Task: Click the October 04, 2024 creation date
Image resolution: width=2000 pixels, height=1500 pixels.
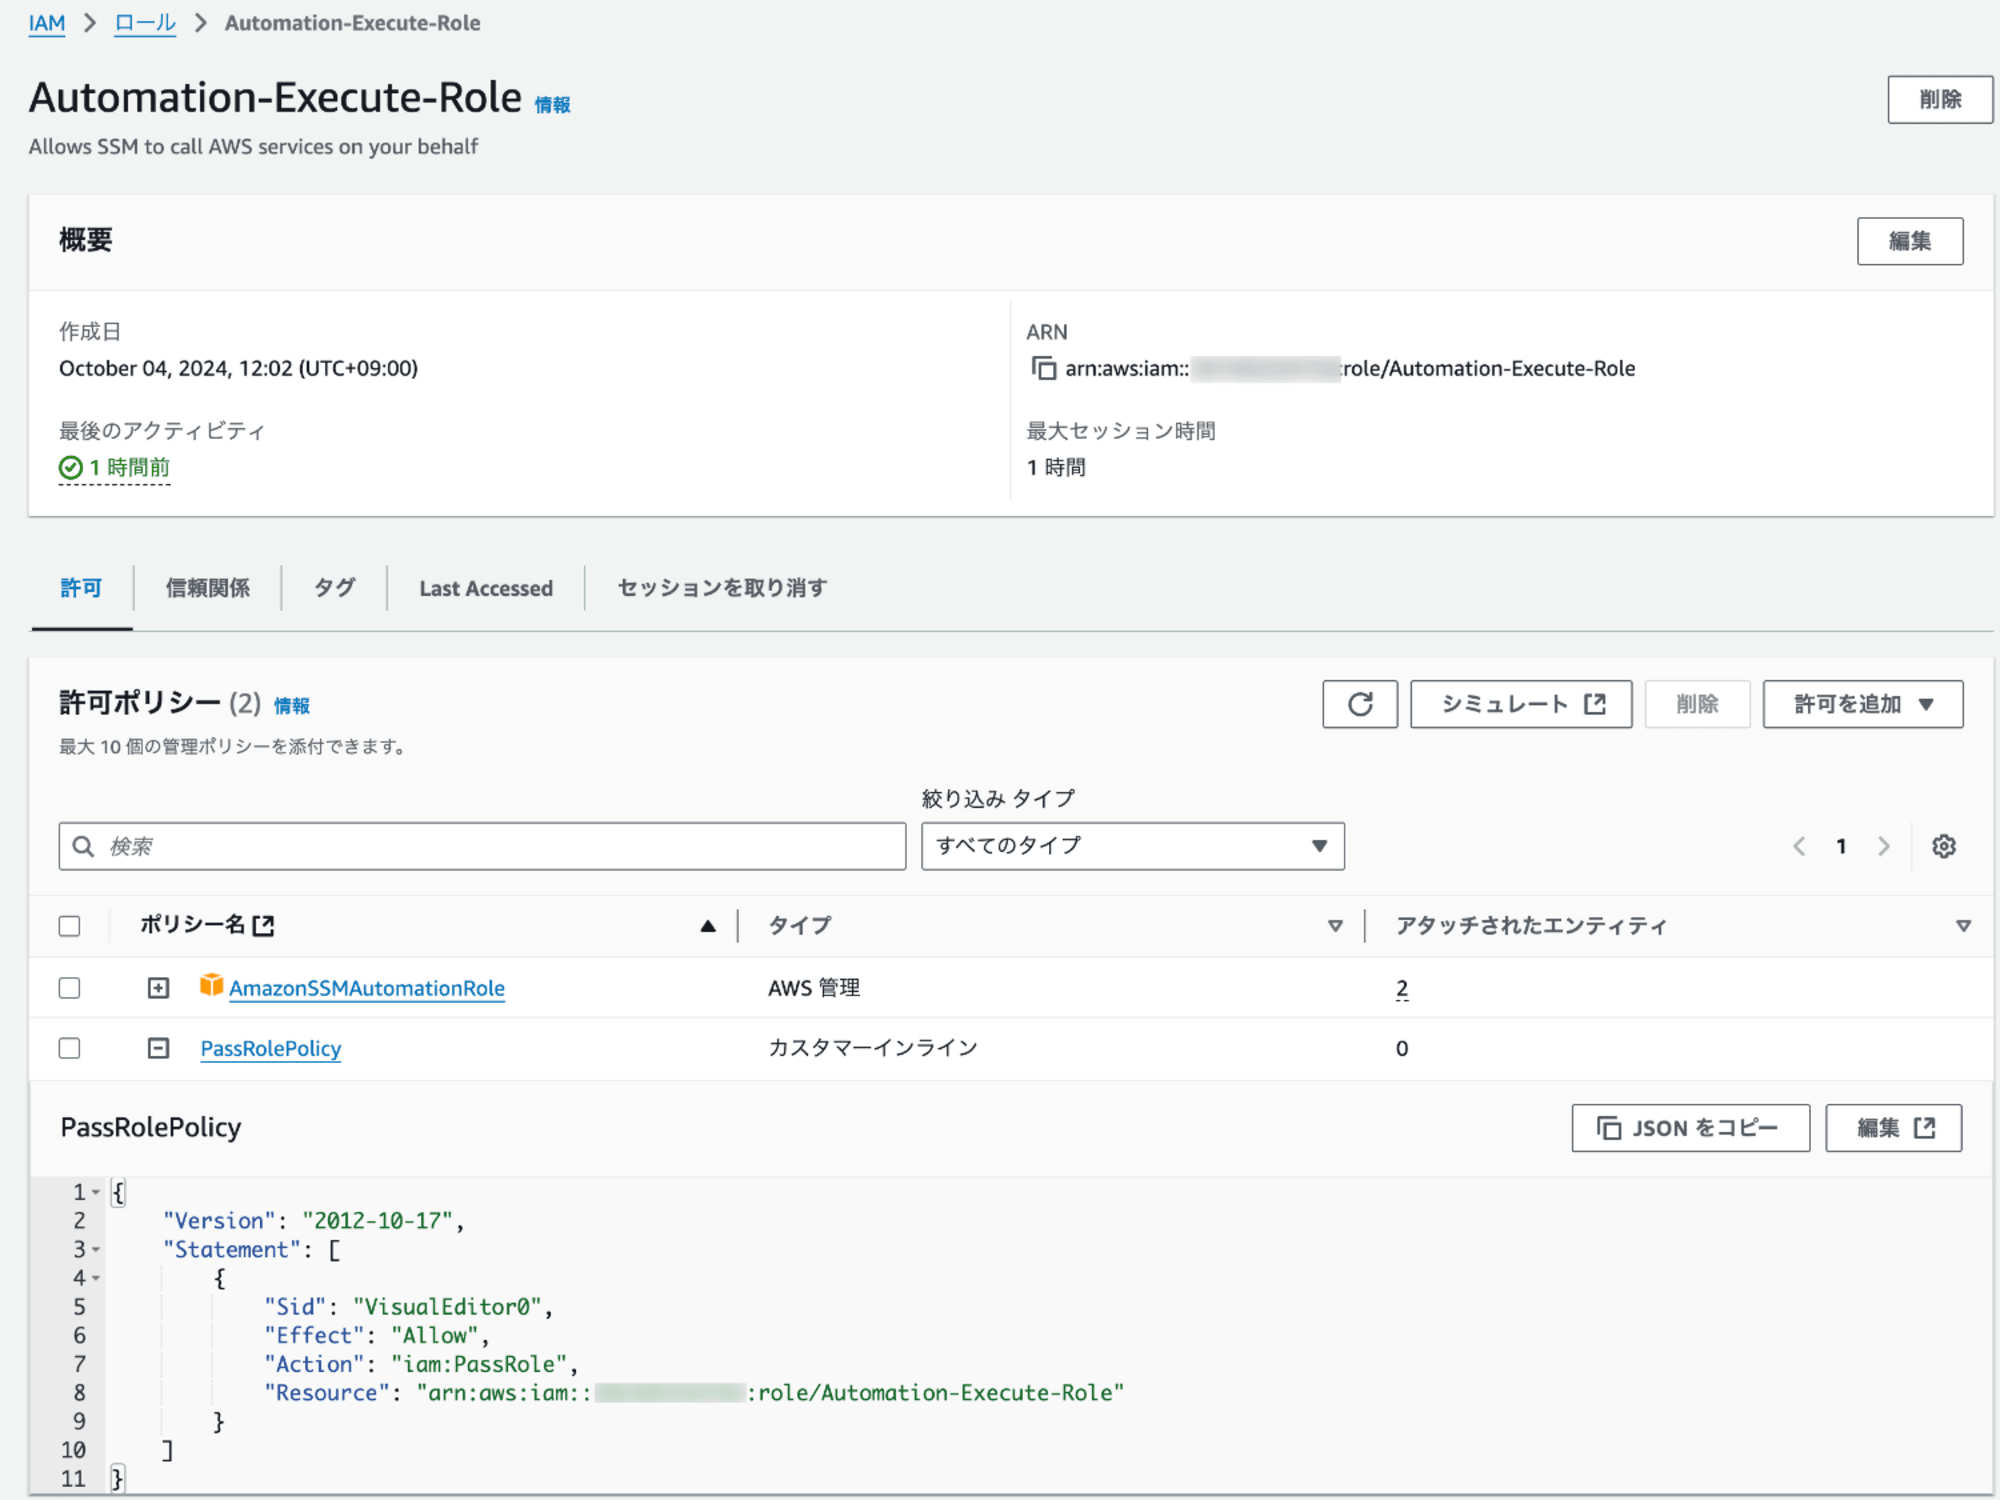Action: point(238,368)
